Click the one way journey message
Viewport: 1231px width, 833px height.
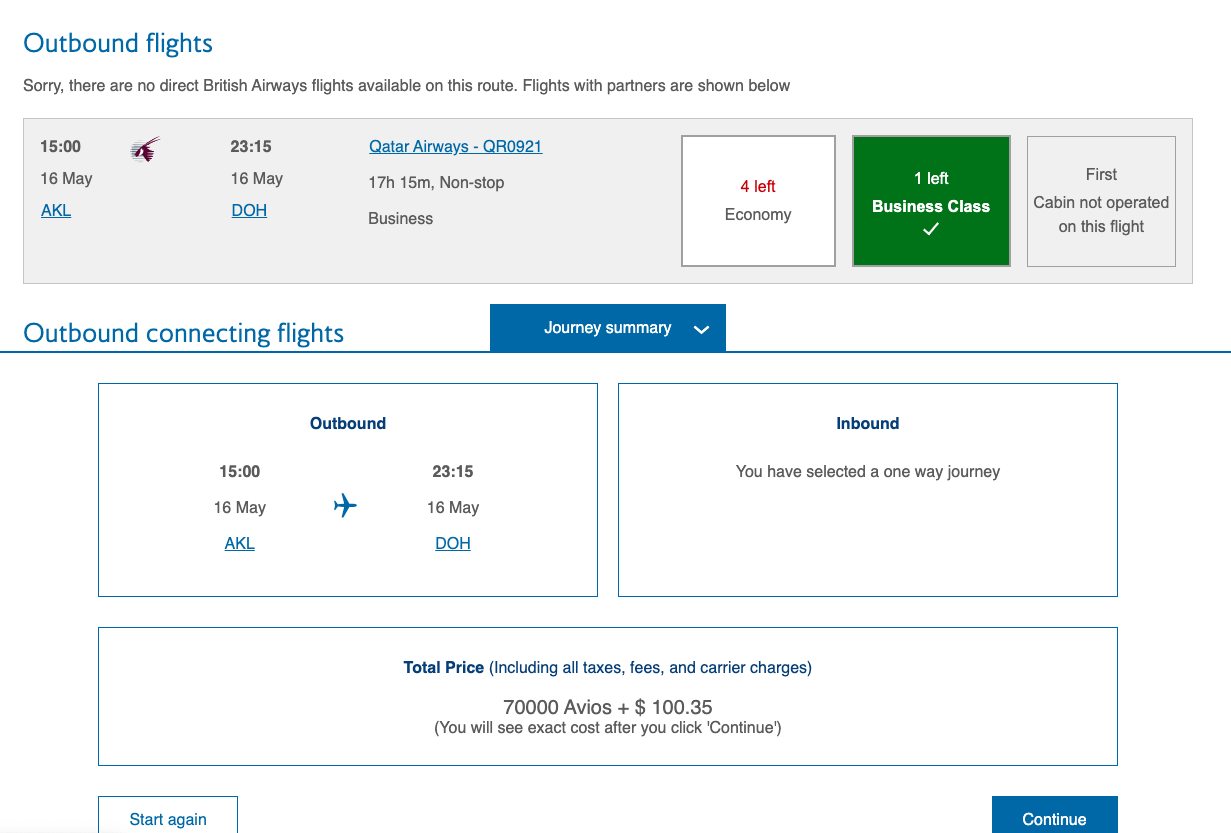pos(868,471)
